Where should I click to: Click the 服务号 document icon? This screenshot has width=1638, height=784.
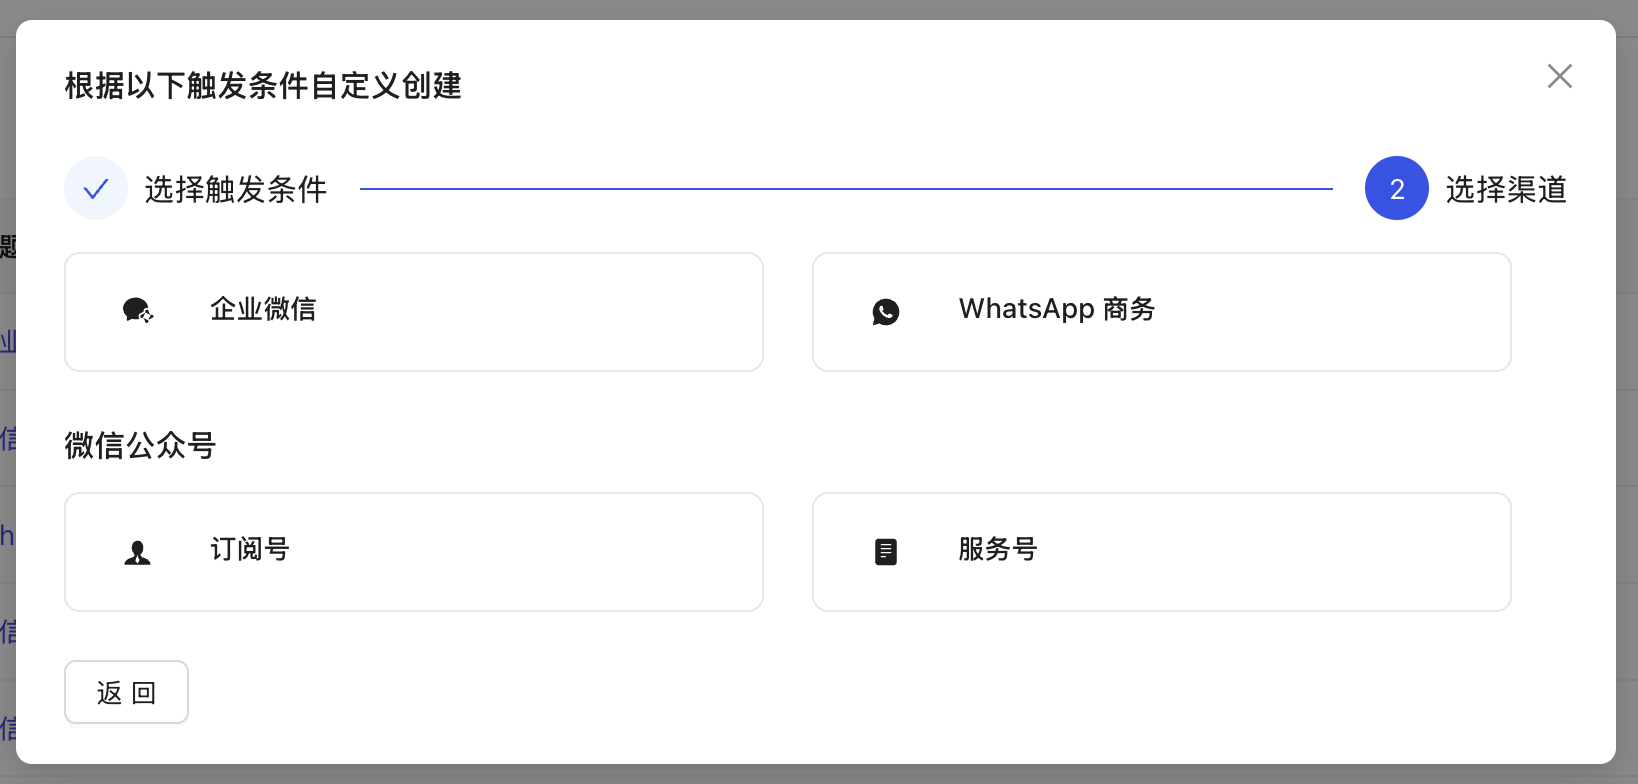(885, 551)
